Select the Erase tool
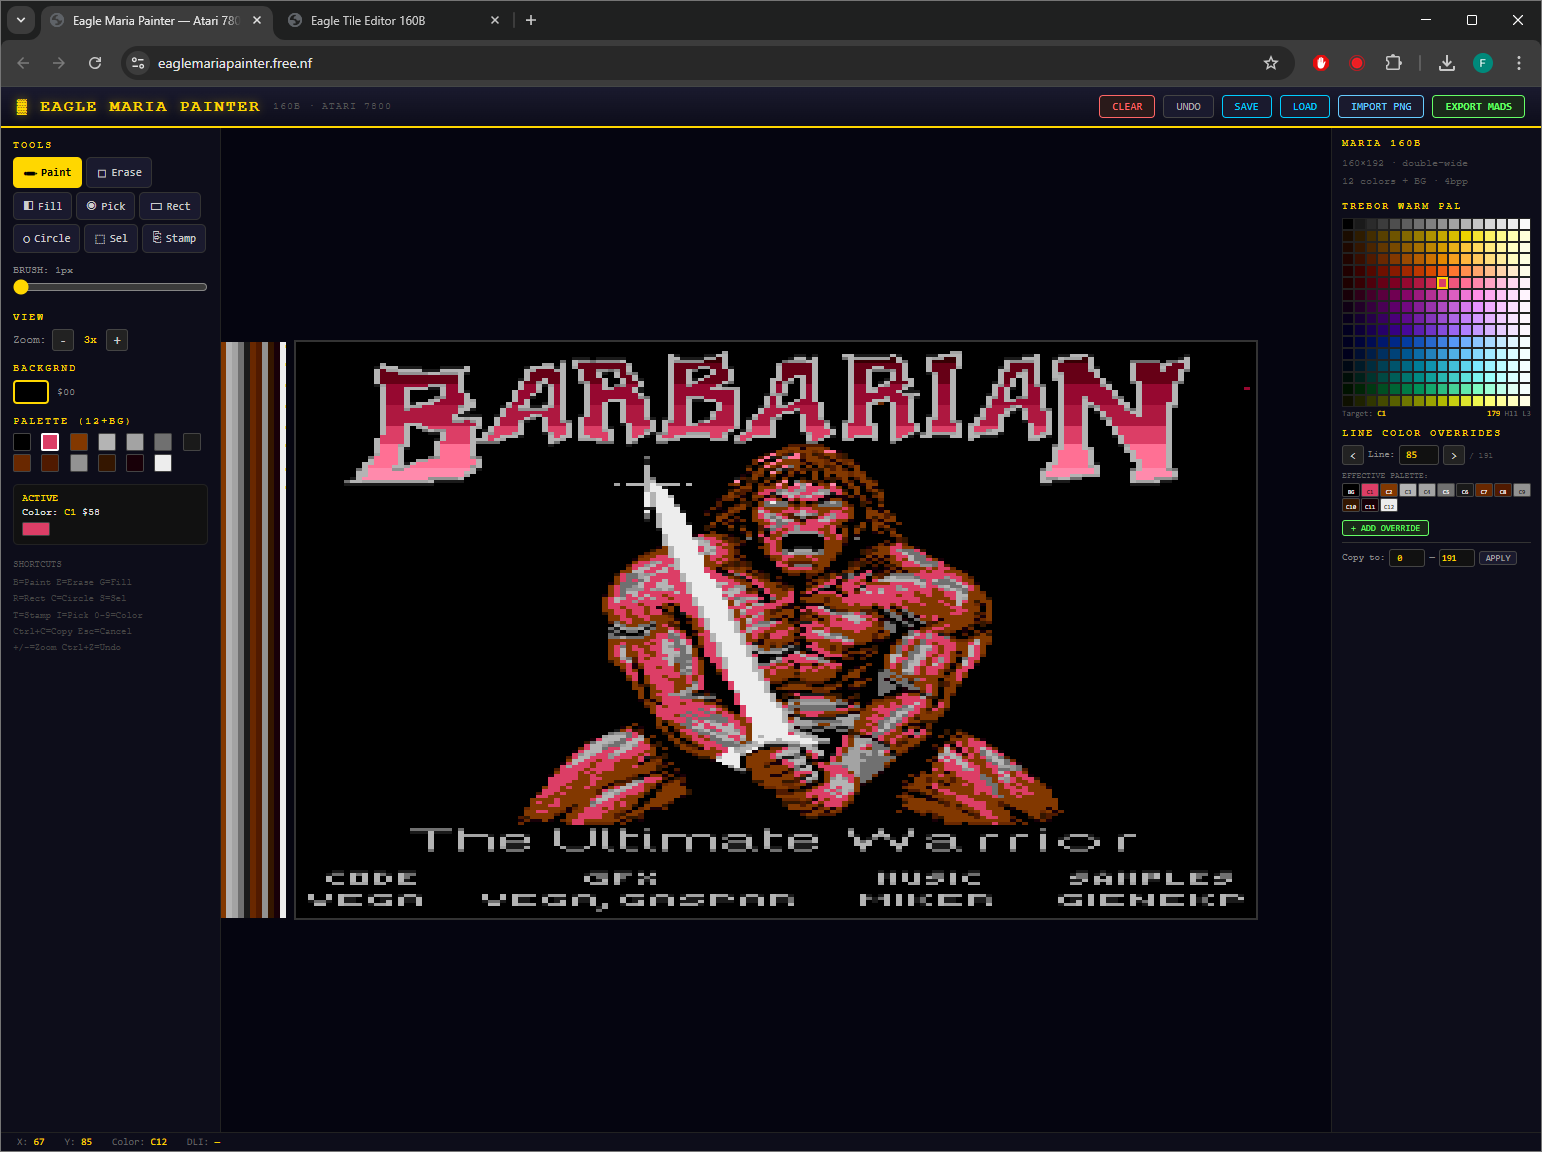The height and width of the screenshot is (1152, 1542). (x=119, y=173)
